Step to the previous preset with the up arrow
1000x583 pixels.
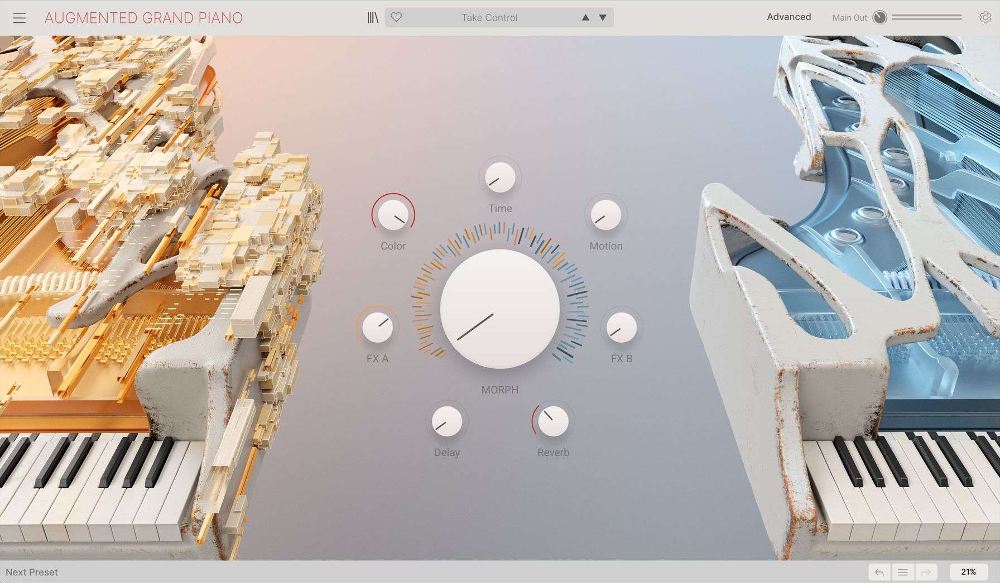(x=585, y=16)
